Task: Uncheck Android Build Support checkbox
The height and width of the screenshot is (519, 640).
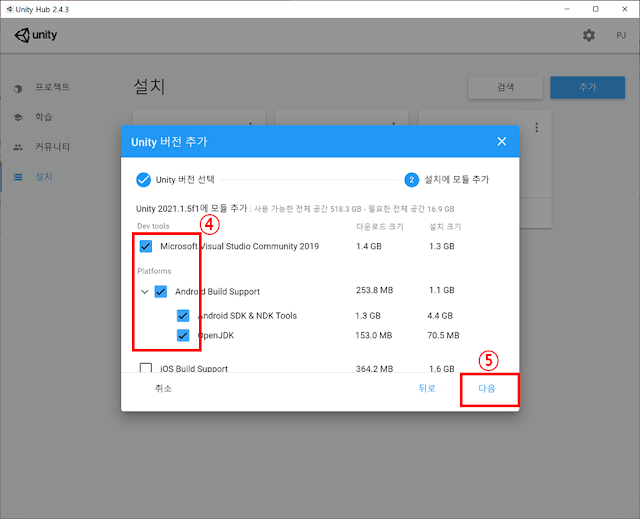Action: 161,292
